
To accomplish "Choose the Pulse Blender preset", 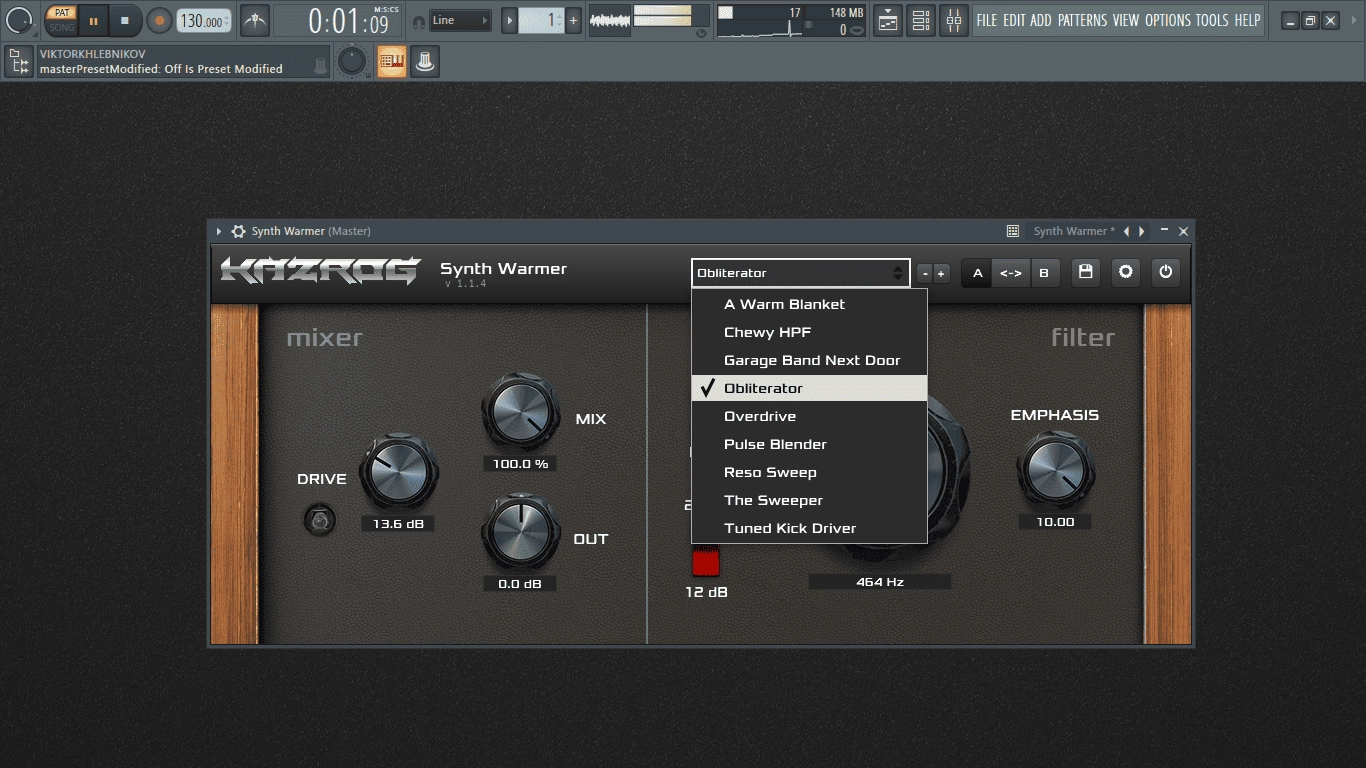I will pos(809,444).
